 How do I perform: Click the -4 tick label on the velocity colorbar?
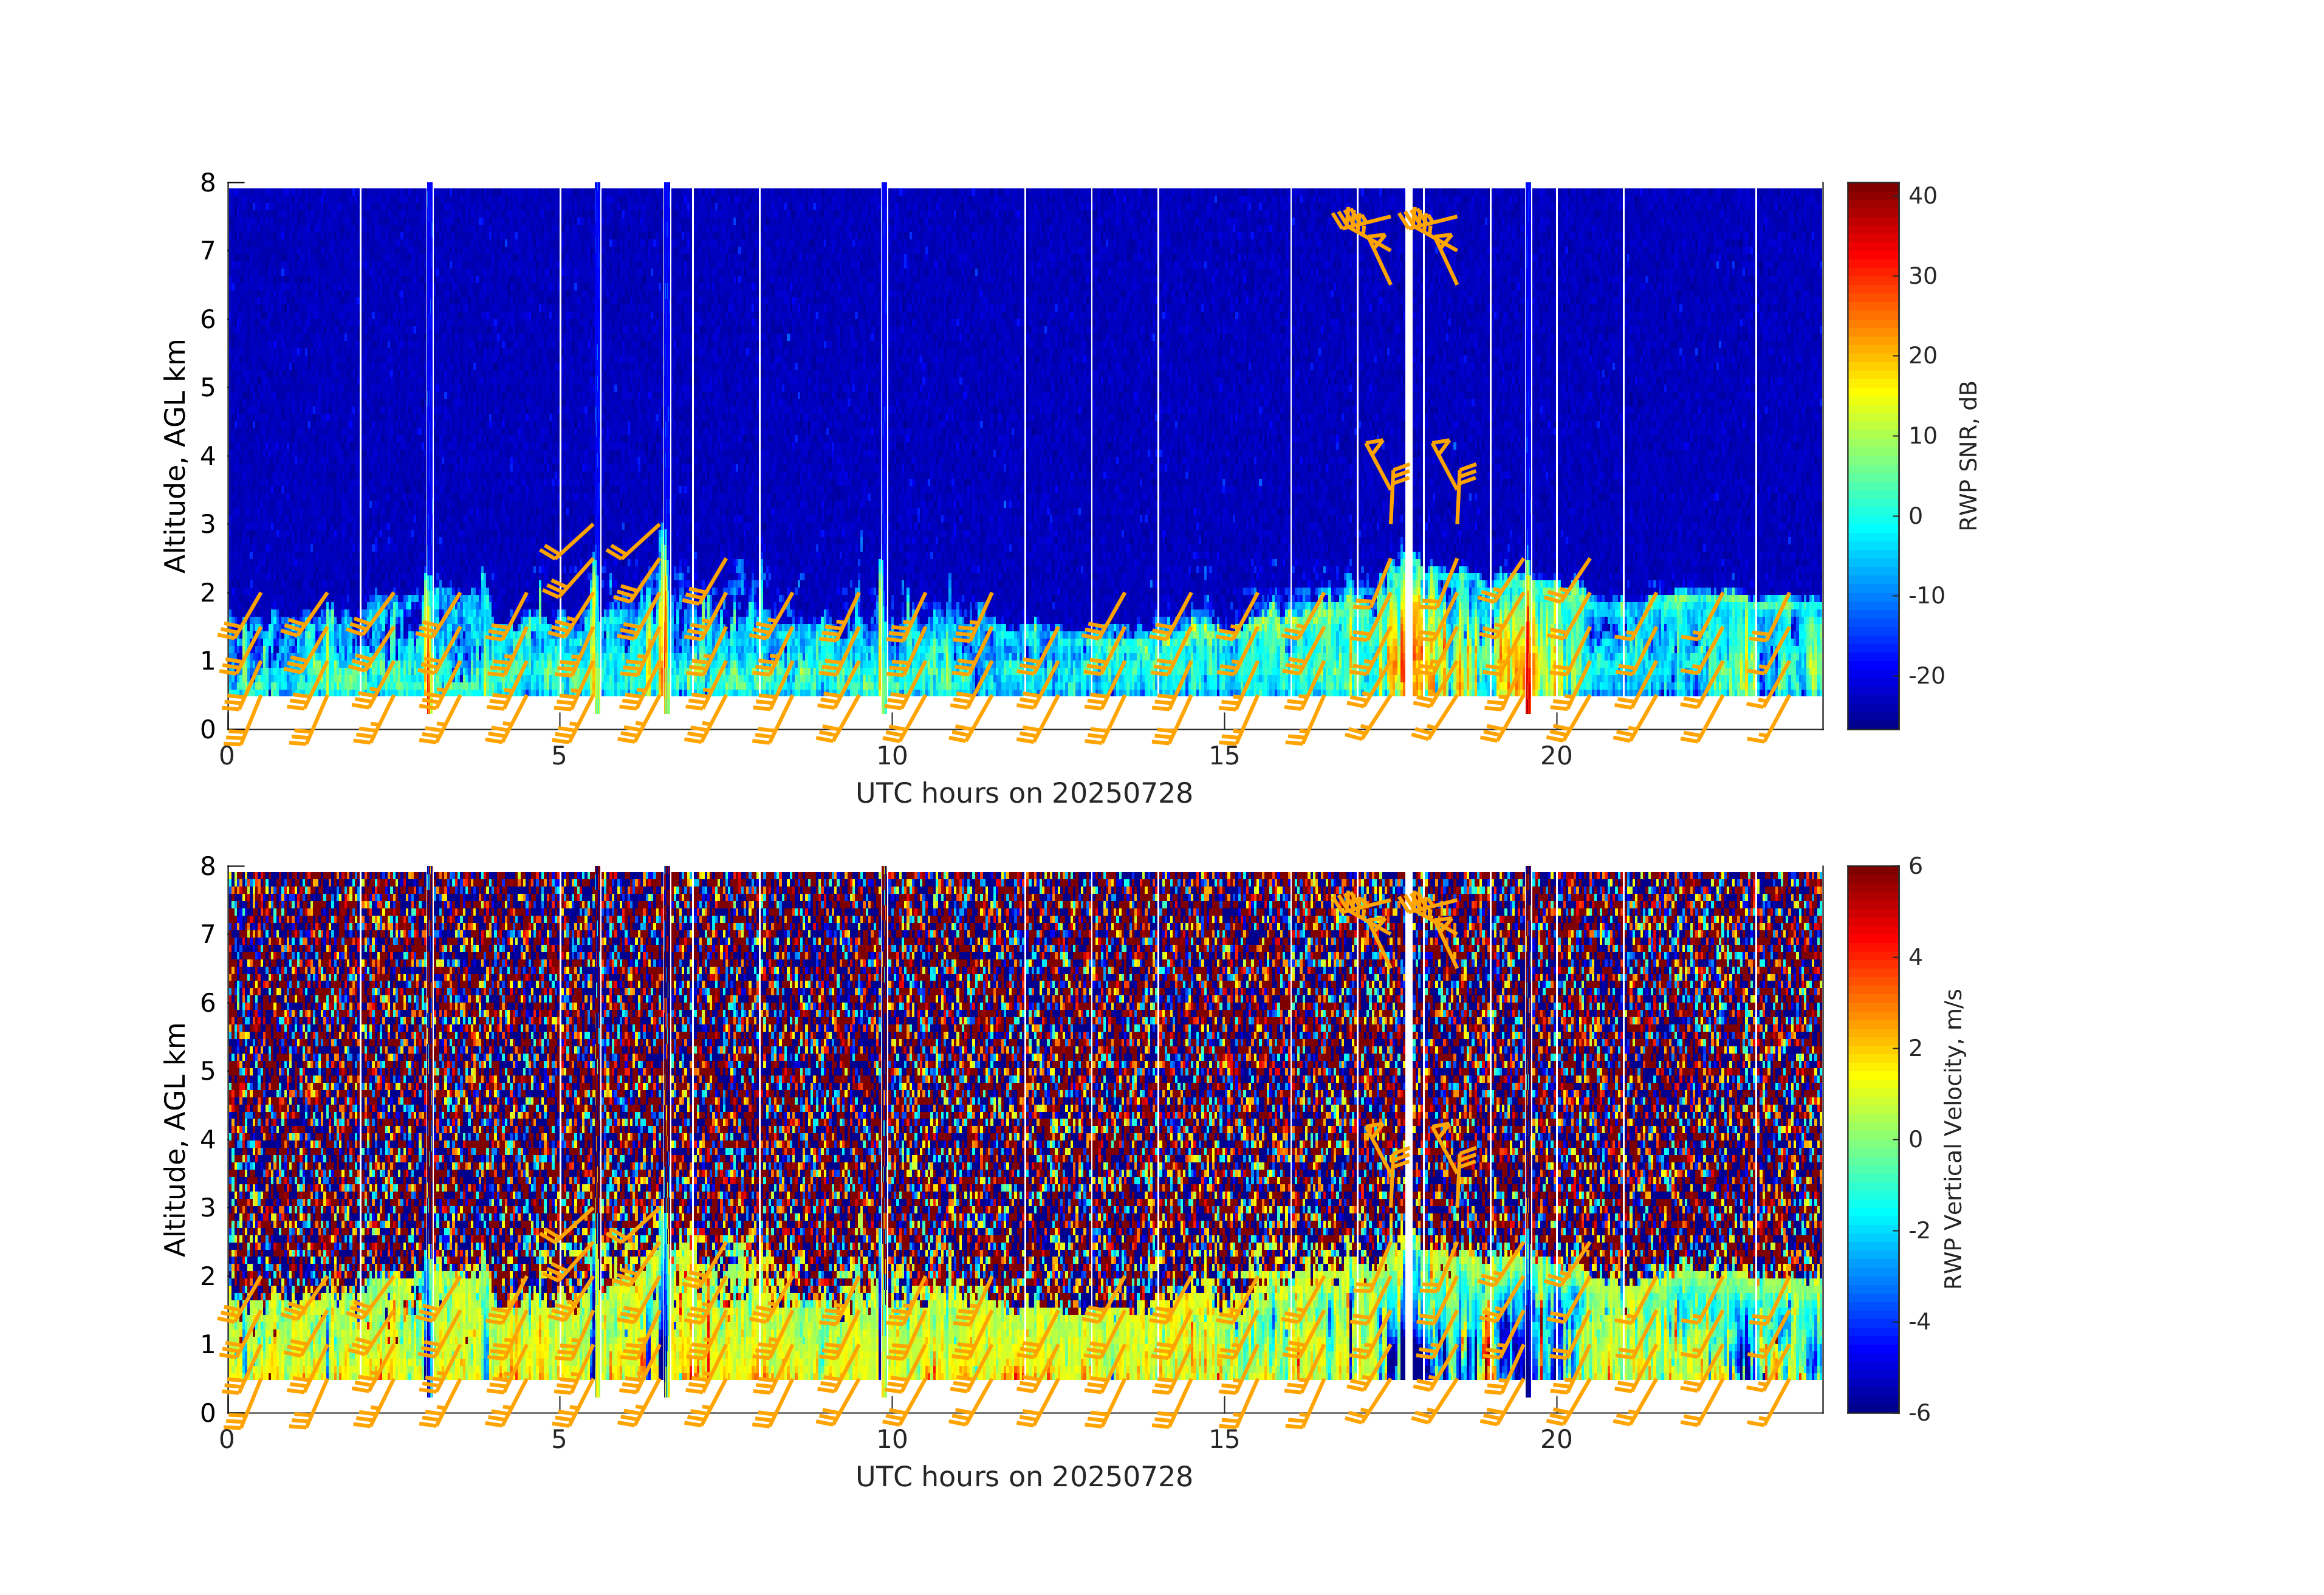1920,1322
